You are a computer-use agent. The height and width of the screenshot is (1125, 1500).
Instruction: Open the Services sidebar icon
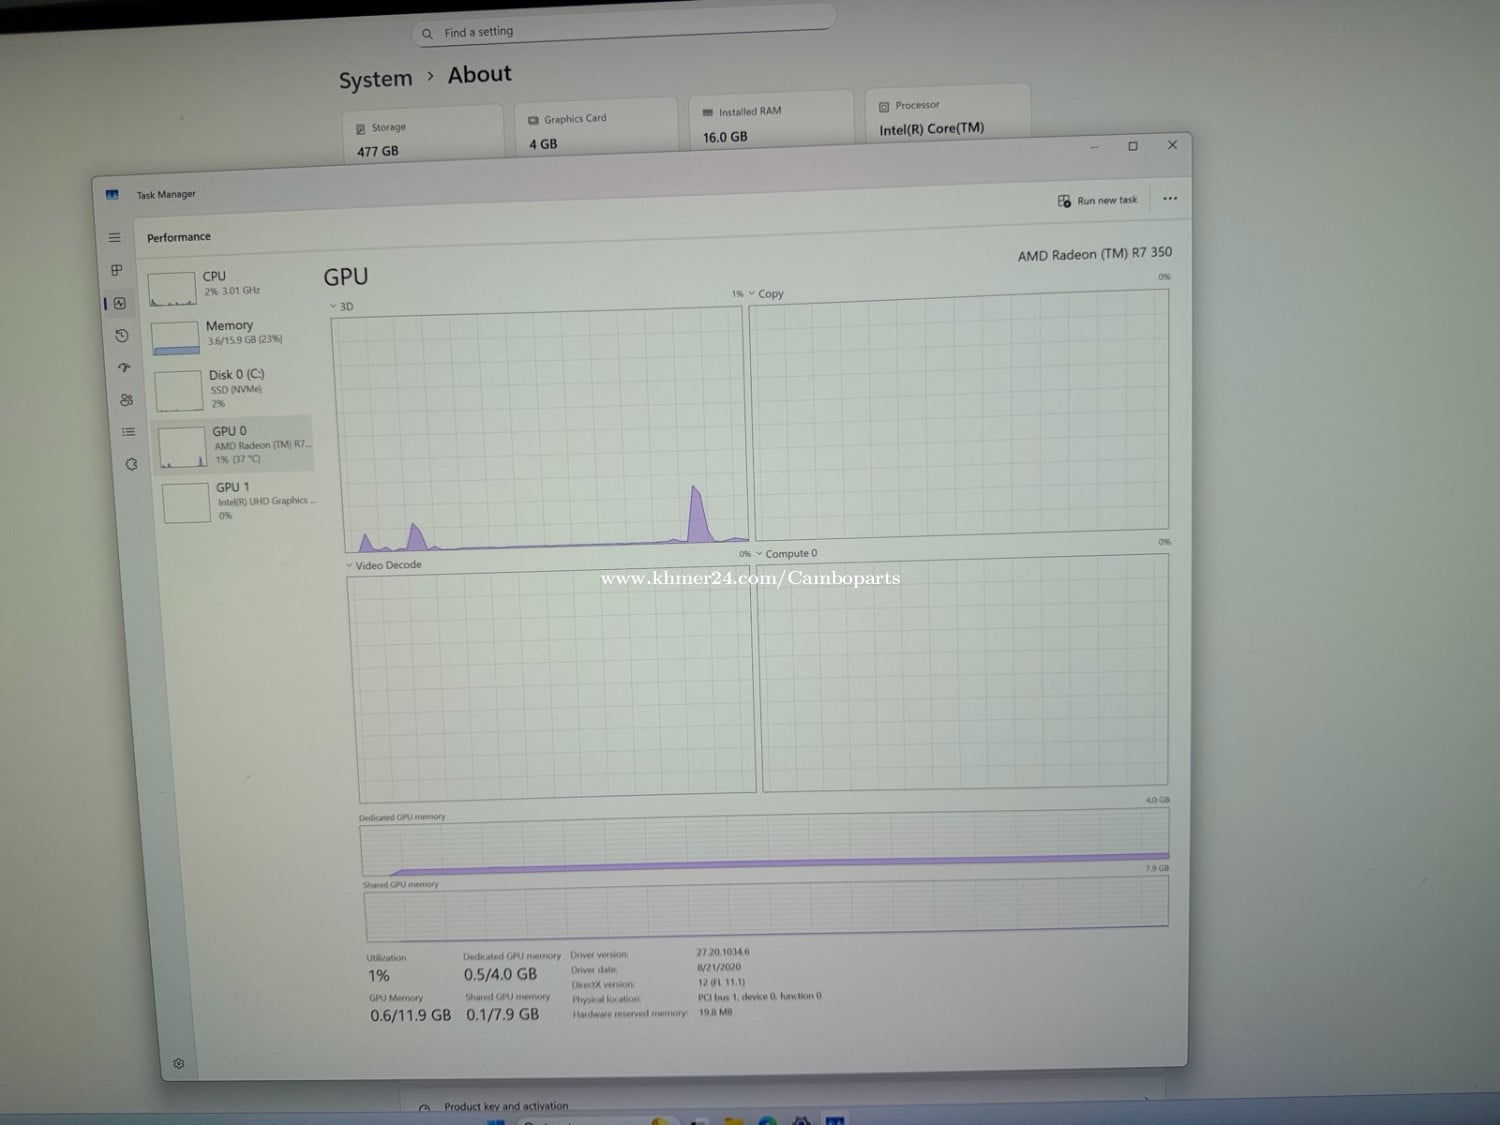click(131, 464)
